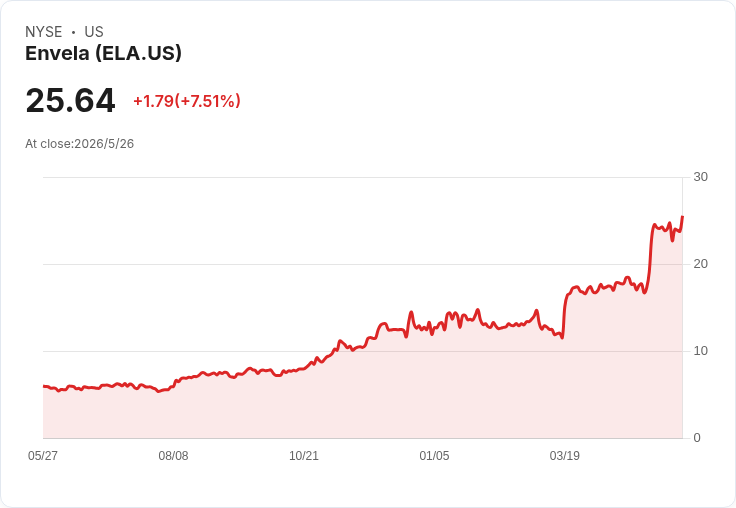Click the US market label
This screenshot has height=508, width=736.
tap(94, 32)
